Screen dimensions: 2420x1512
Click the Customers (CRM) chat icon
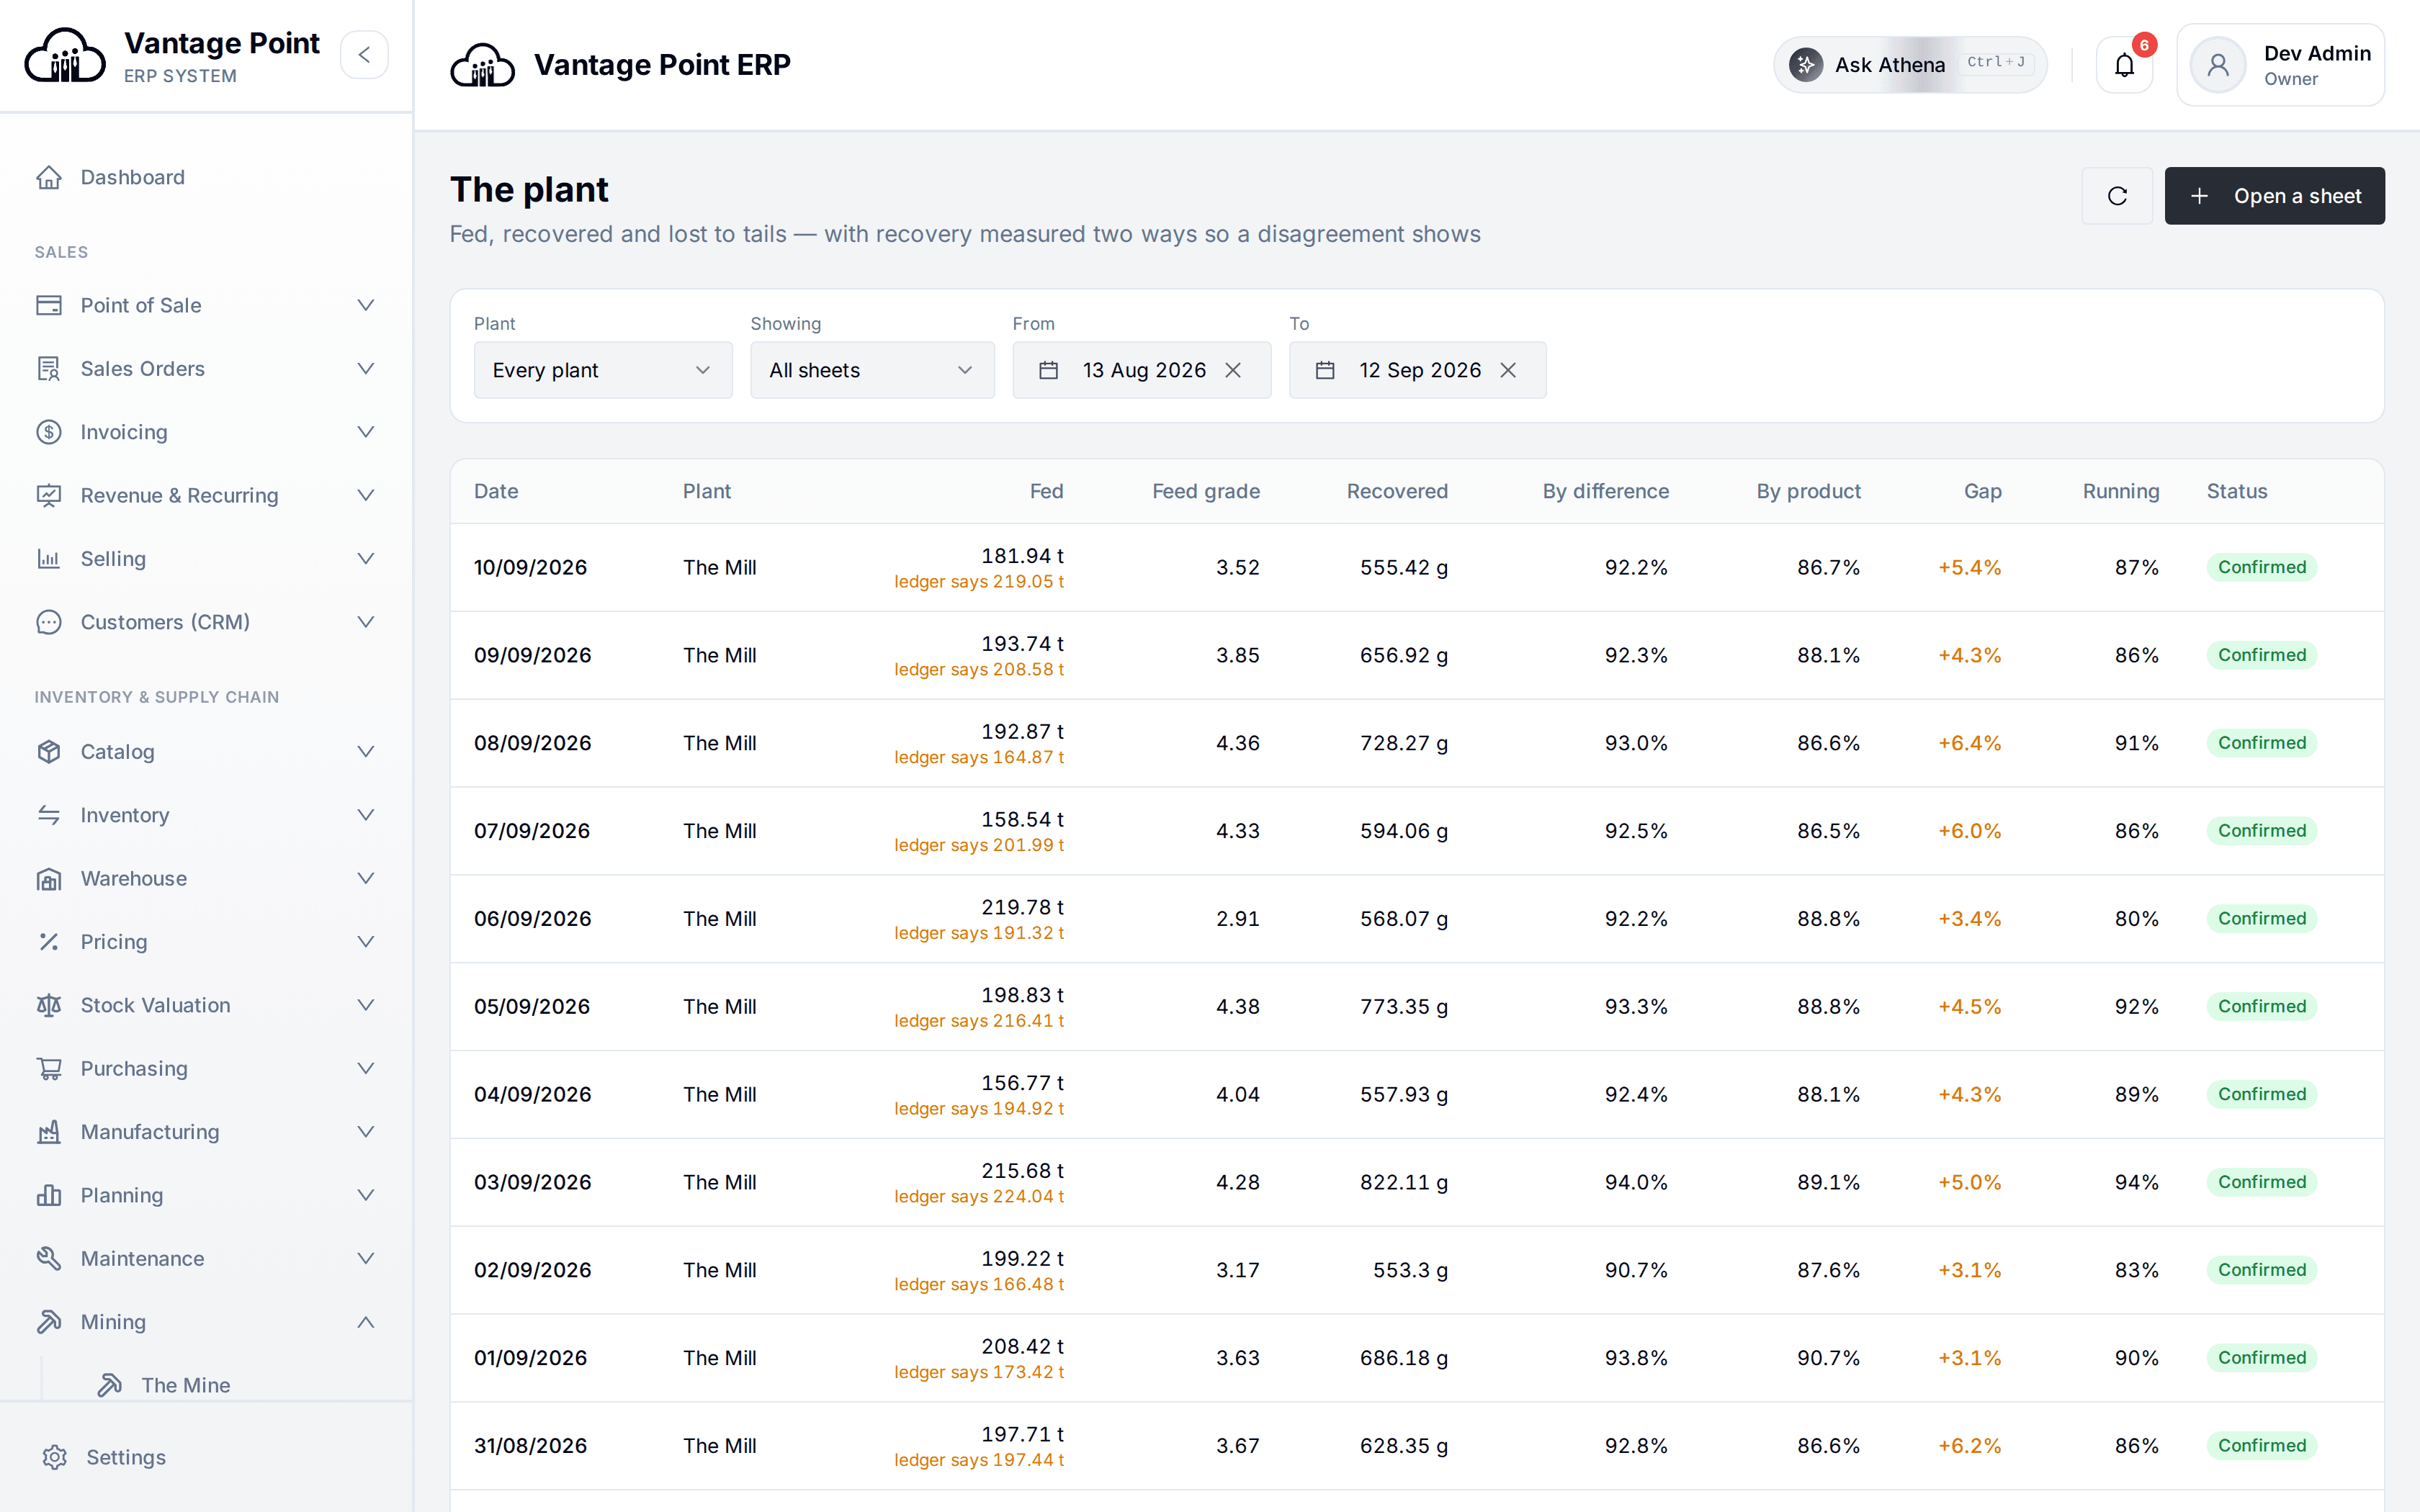click(49, 622)
